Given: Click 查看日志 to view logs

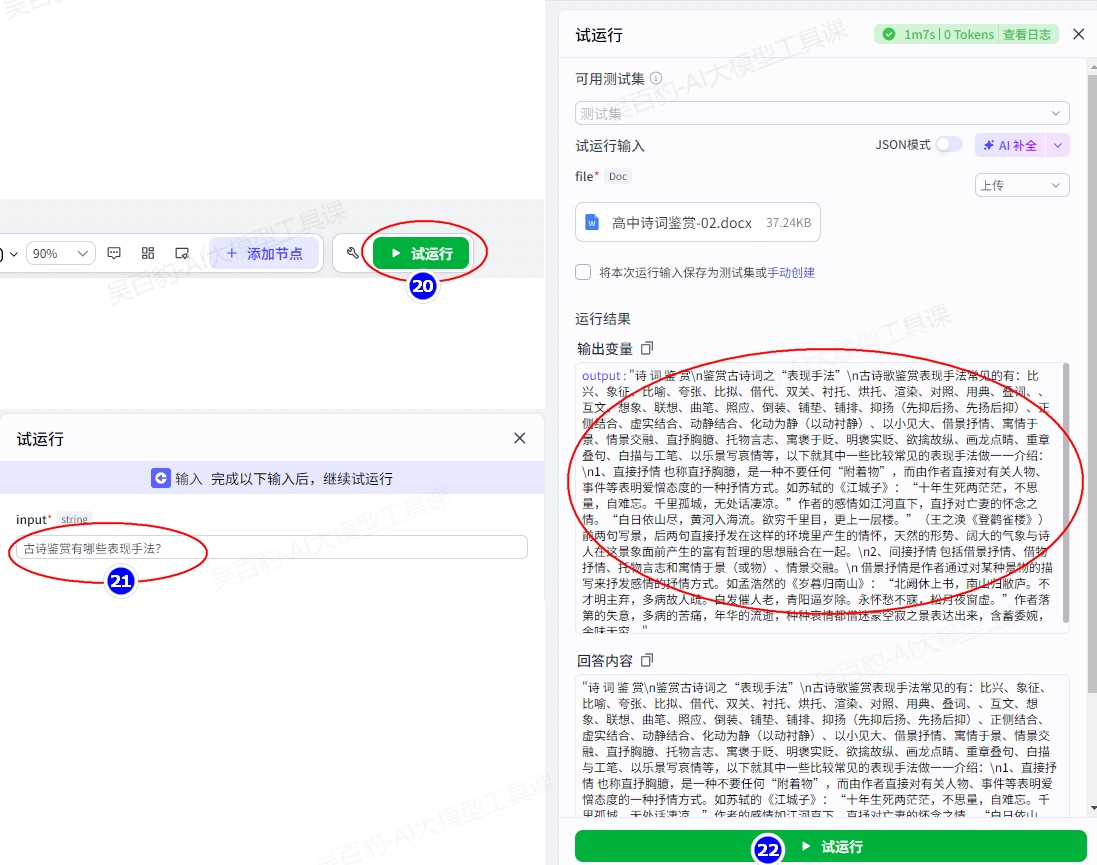Looking at the screenshot, I should coord(1027,34).
